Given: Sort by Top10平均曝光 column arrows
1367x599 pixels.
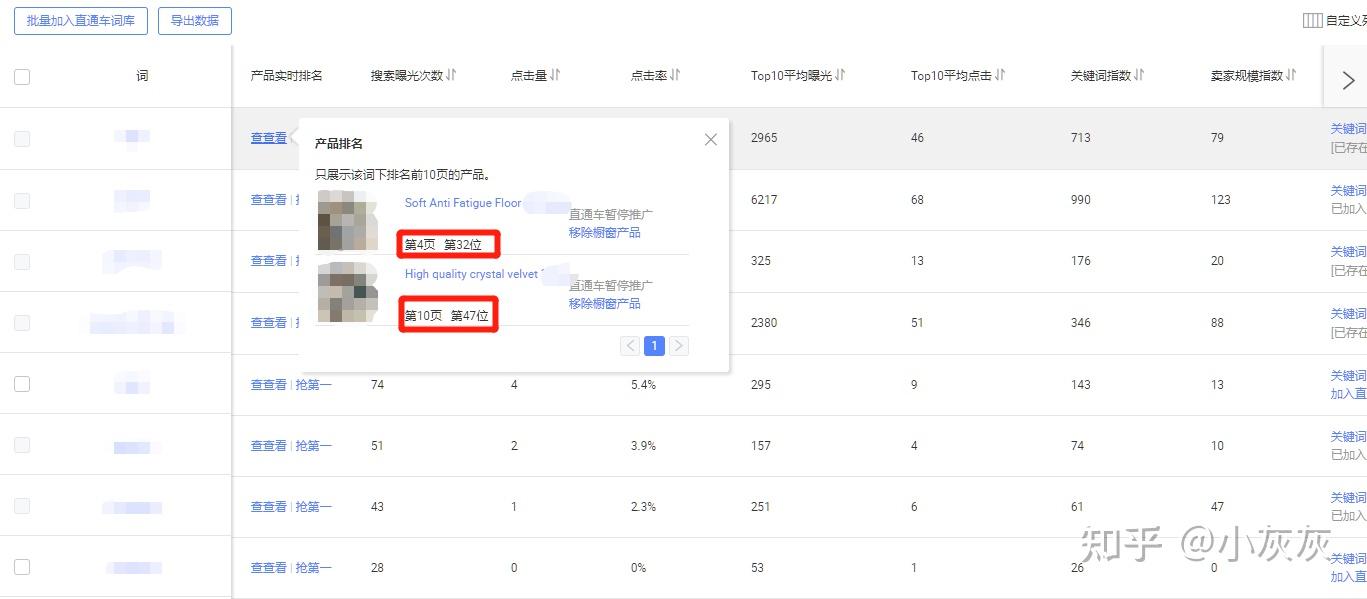Looking at the screenshot, I should point(840,75).
